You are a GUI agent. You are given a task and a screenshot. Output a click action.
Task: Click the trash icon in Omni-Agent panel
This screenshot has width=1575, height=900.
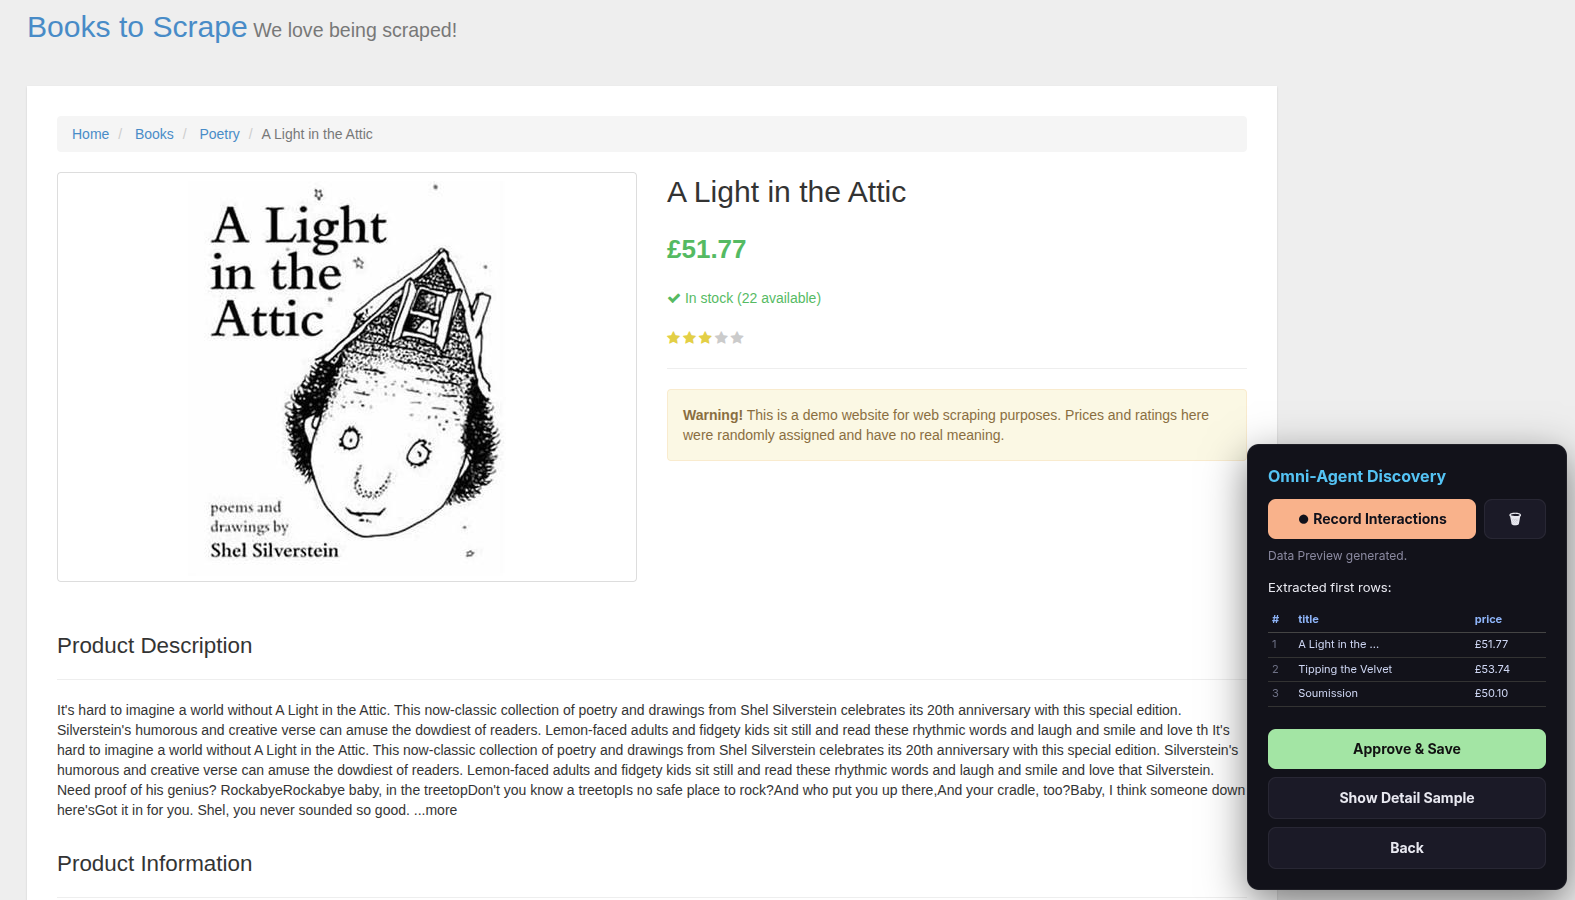[x=1514, y=519]
